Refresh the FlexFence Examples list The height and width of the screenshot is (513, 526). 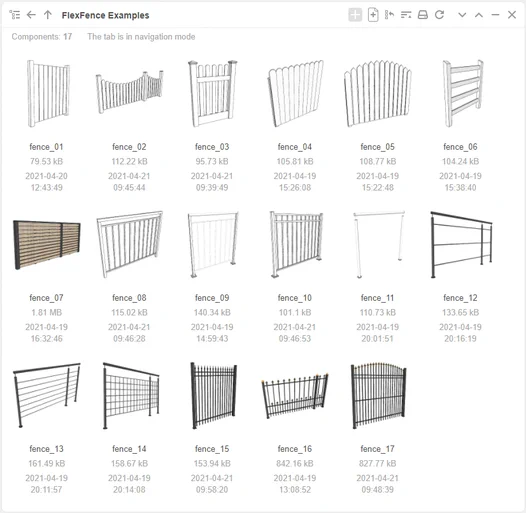coord(439,15)
